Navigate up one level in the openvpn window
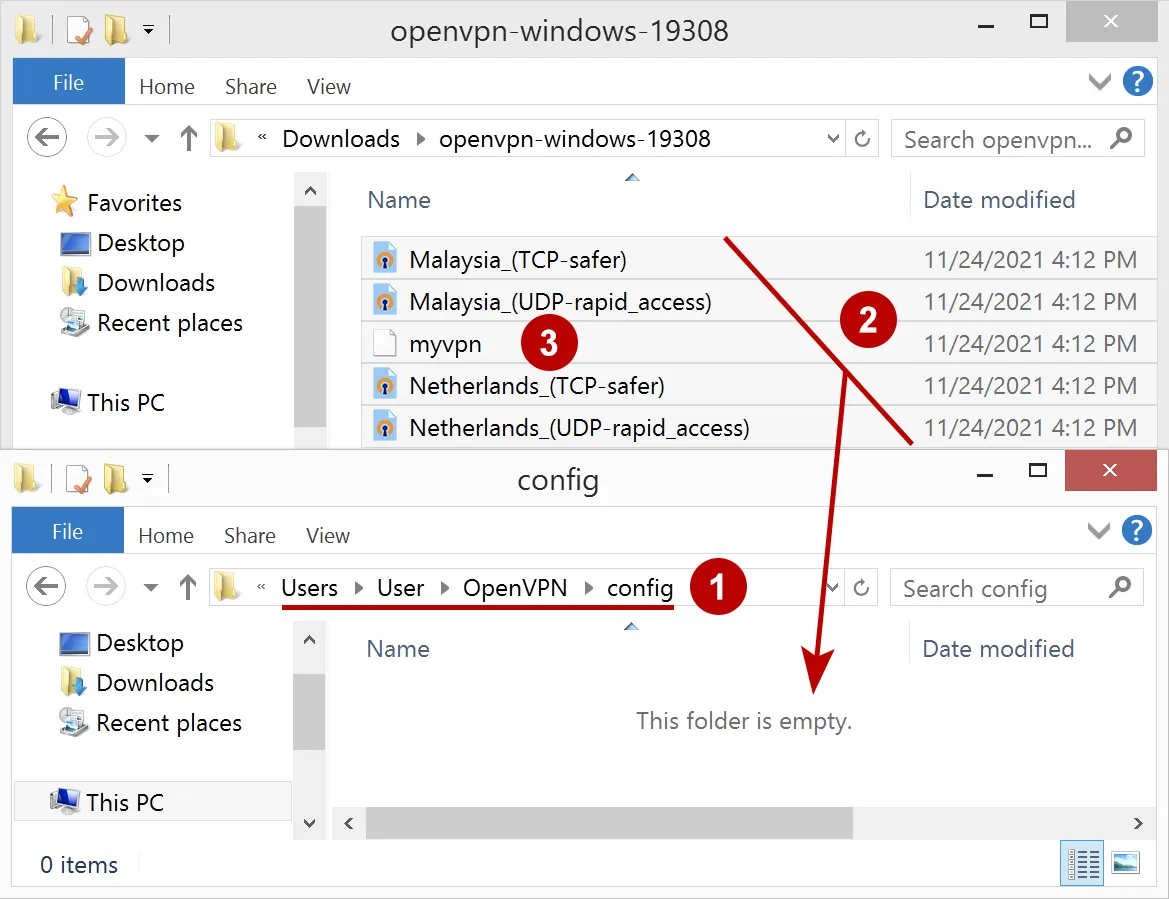 [188, 138]
